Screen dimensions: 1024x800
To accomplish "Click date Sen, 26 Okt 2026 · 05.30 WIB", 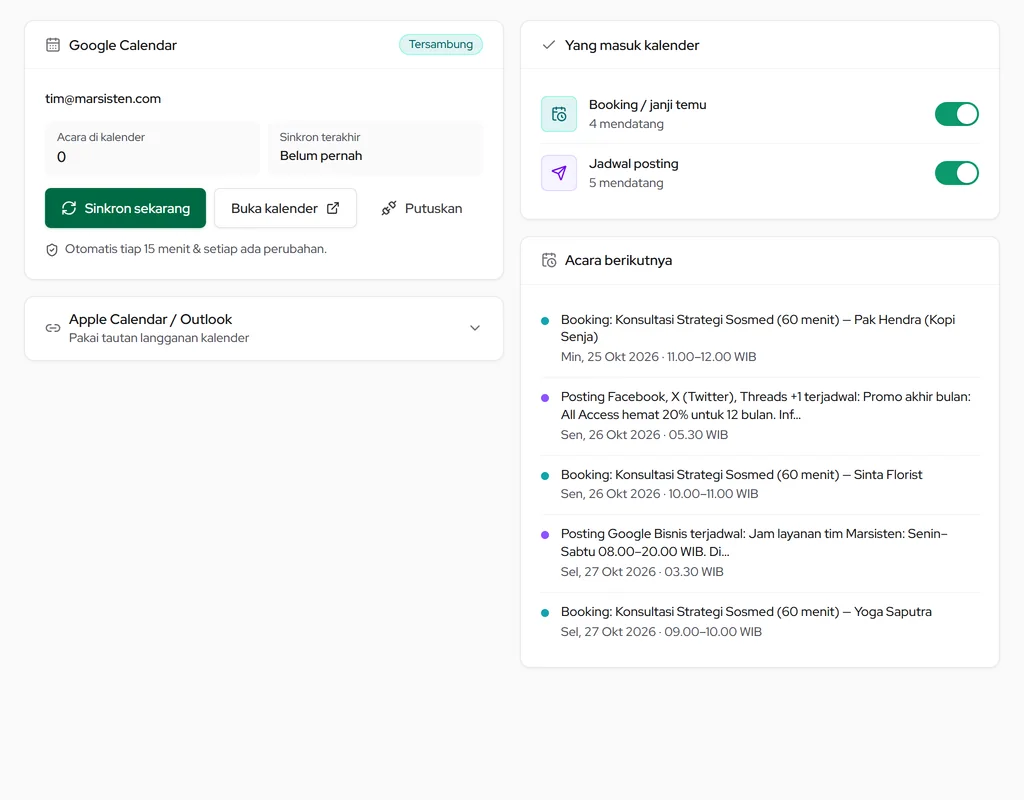I will 644,434.
